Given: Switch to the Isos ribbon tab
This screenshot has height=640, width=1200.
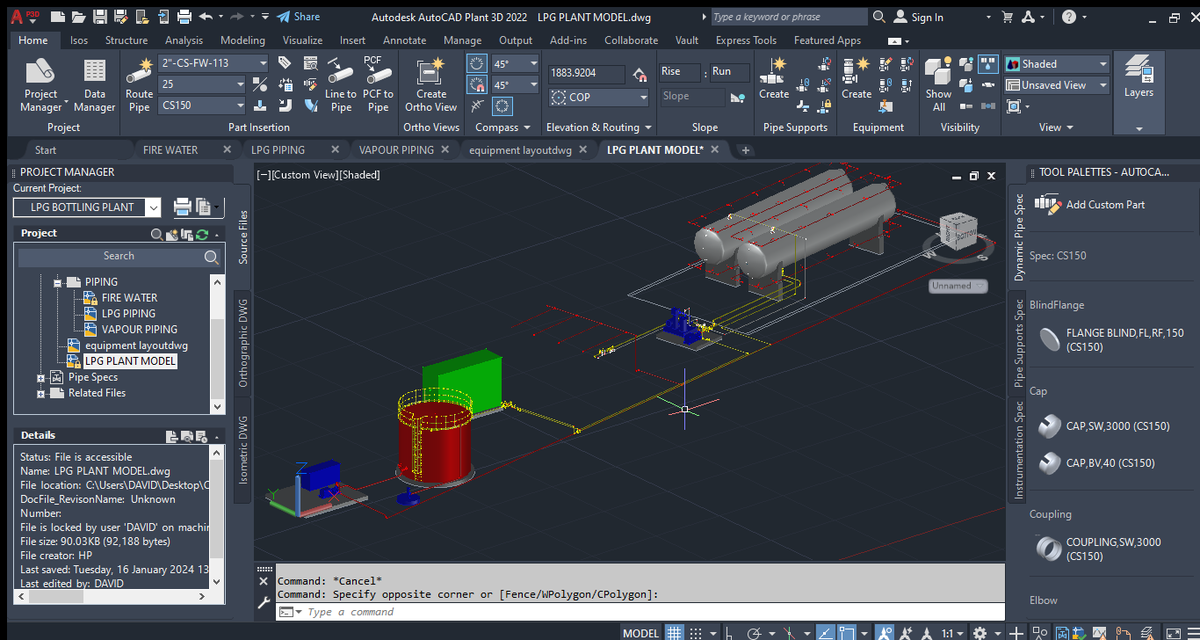Looking at the screenshot, I should point(79,40).
